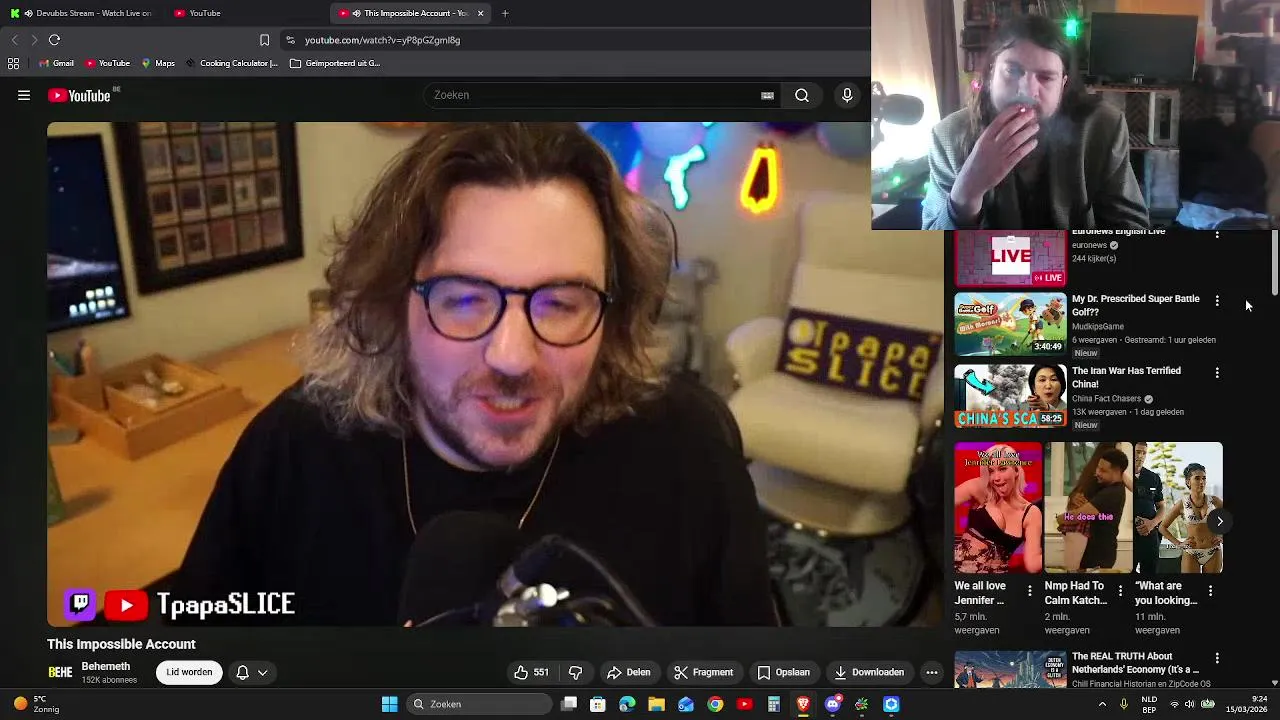Reload the page in the browser
The width and height of the screenshot is (1280, 720).
(x=55, y=40)
